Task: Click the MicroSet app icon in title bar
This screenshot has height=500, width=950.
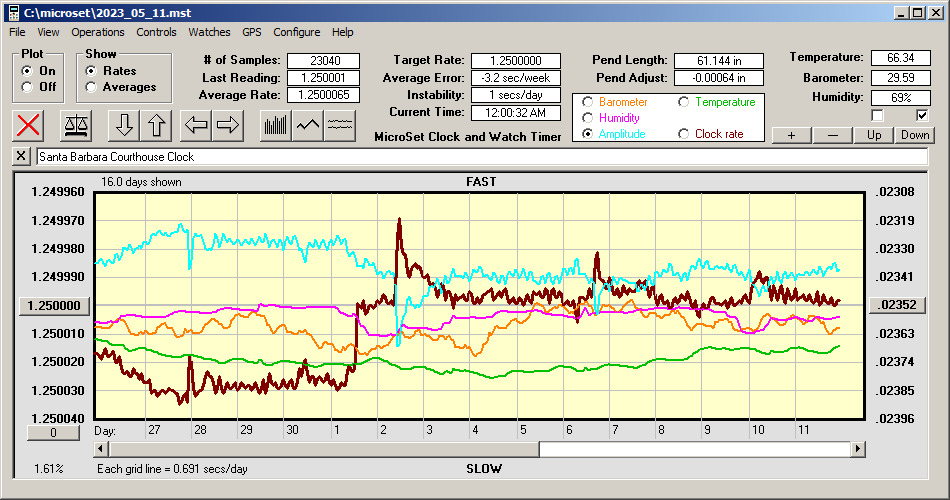Action: tap(13, 13)
